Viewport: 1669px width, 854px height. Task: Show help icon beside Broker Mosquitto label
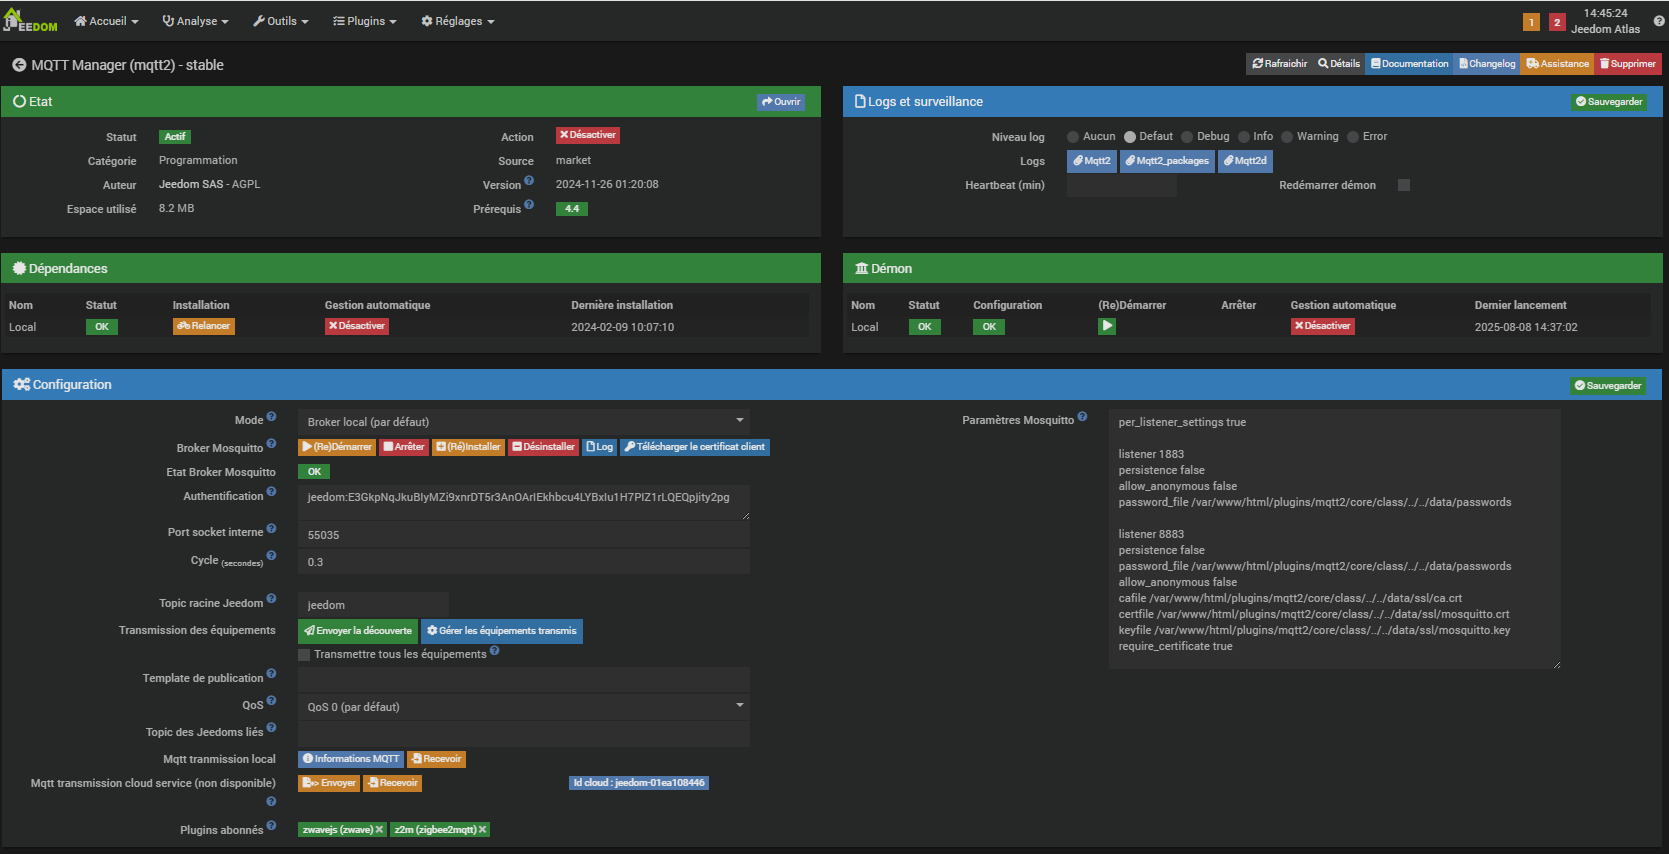tap(271, 444)
